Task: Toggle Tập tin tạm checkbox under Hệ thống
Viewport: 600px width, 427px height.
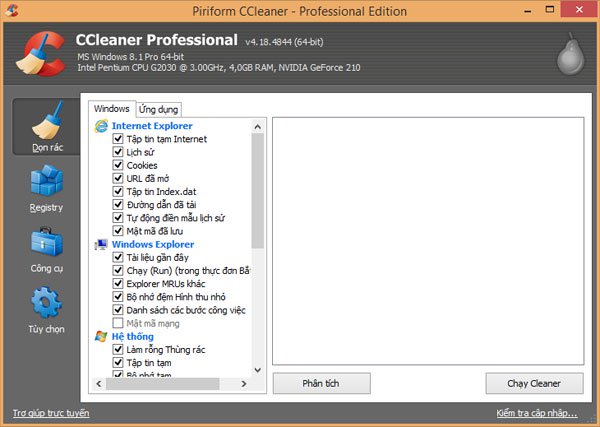Action: [x=118, y=362]
